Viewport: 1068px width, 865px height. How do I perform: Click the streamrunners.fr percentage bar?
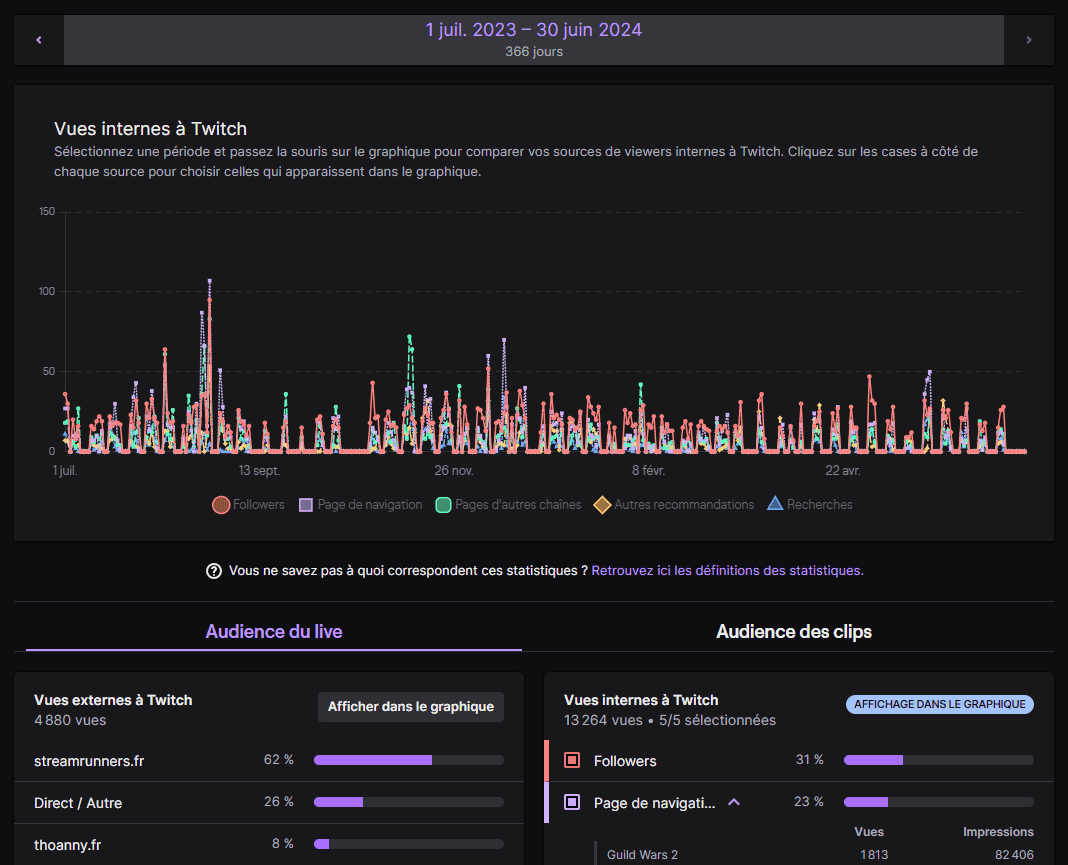(408, 760)
